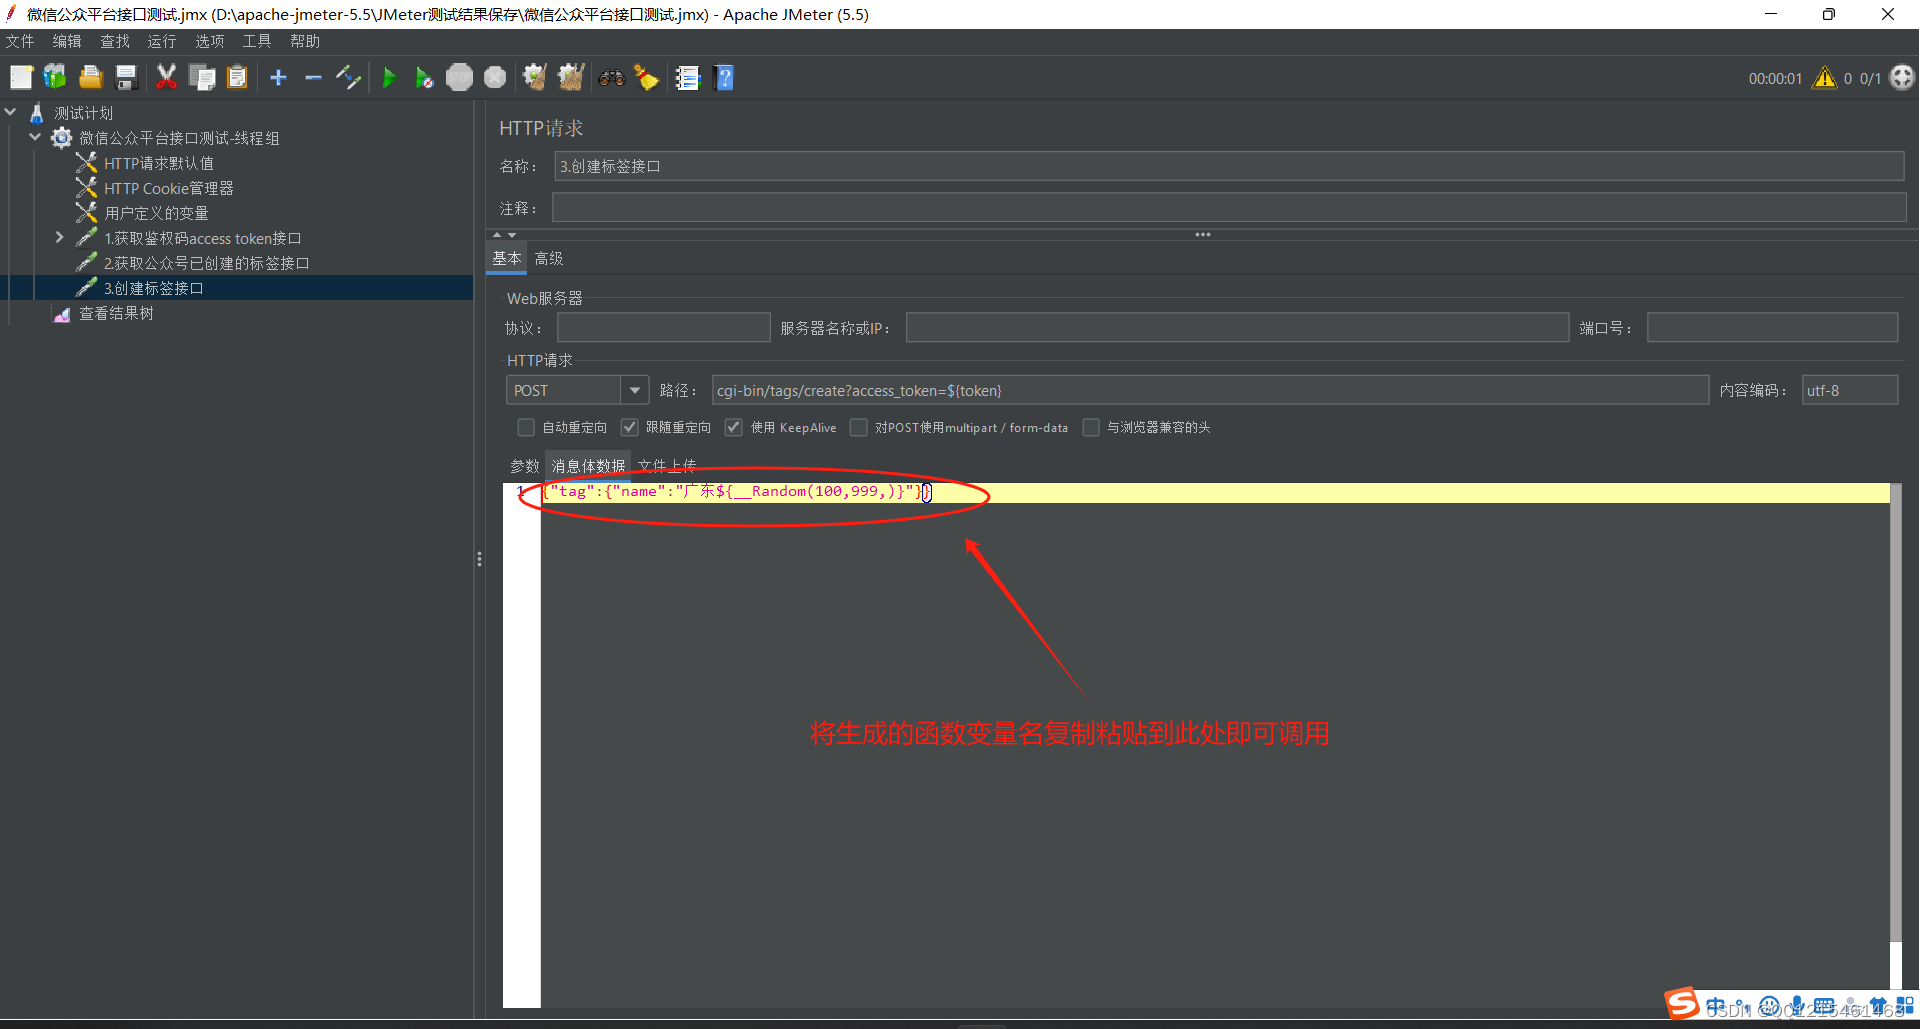This screenshot has width=1920, height=1029.
Task: Save the test plan with the floppy disk icon
Action: [x=126, y=77]
